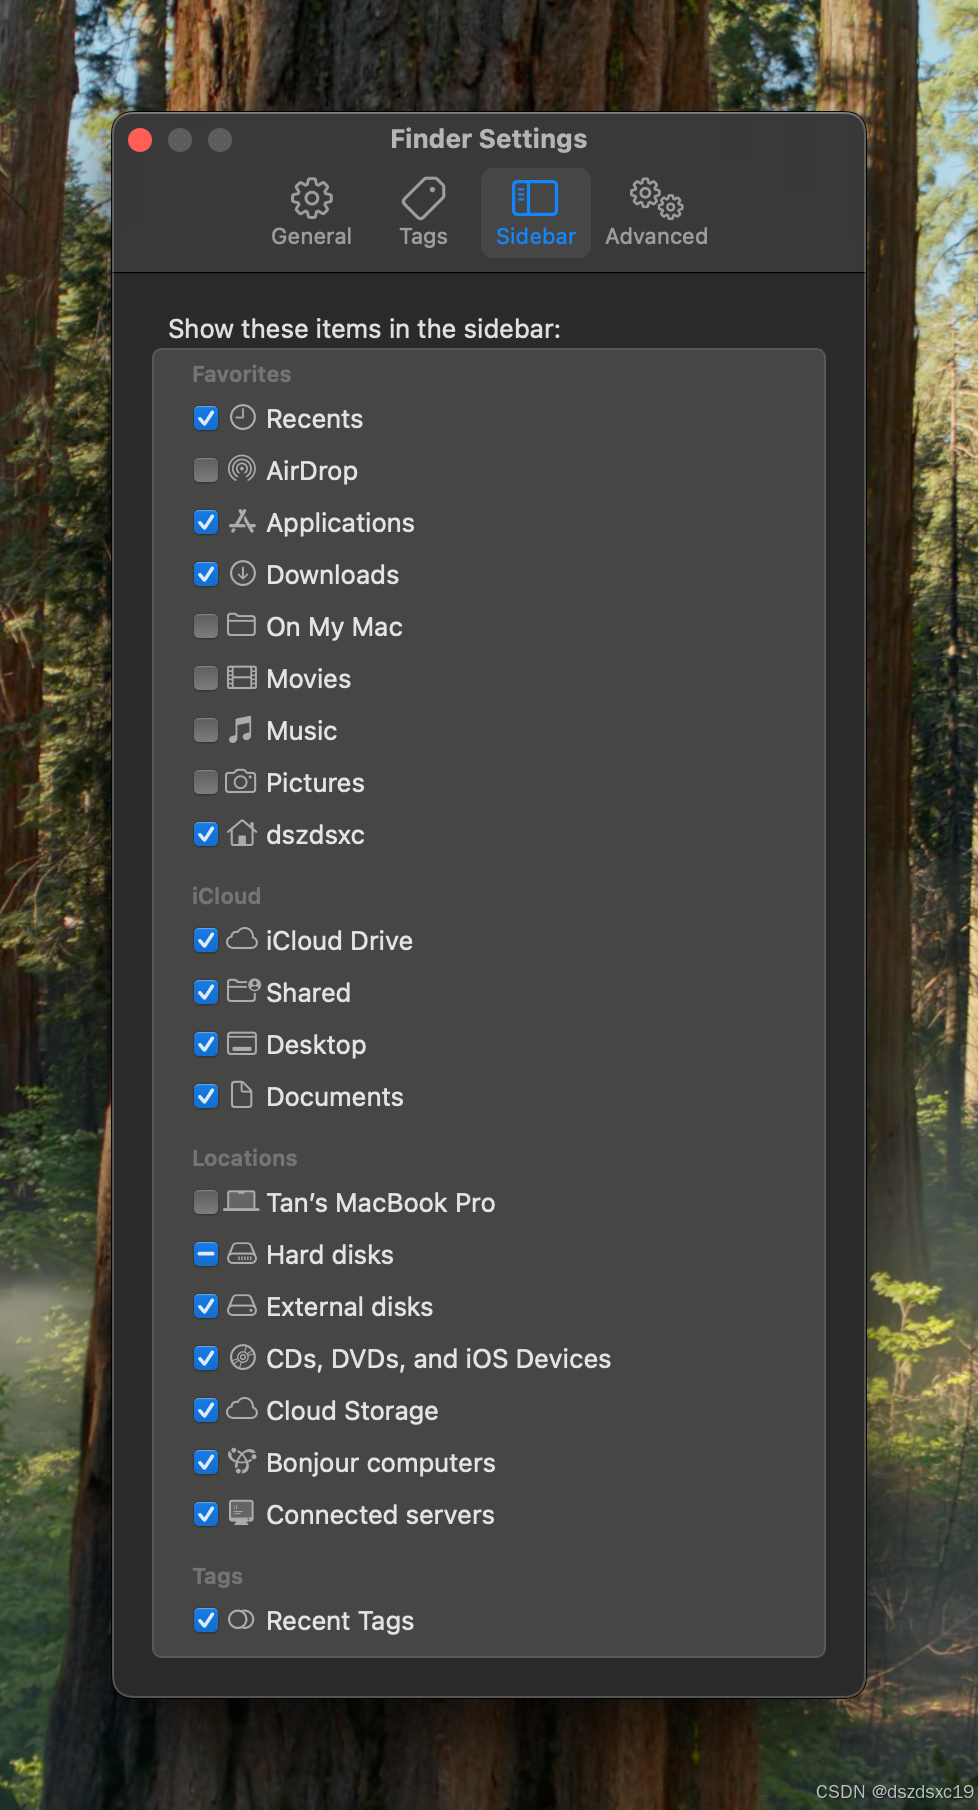Click the Tan's MacBook Pro laptop icon
The height and width of the screenshot is (1810, 978).
[241, 1201]
